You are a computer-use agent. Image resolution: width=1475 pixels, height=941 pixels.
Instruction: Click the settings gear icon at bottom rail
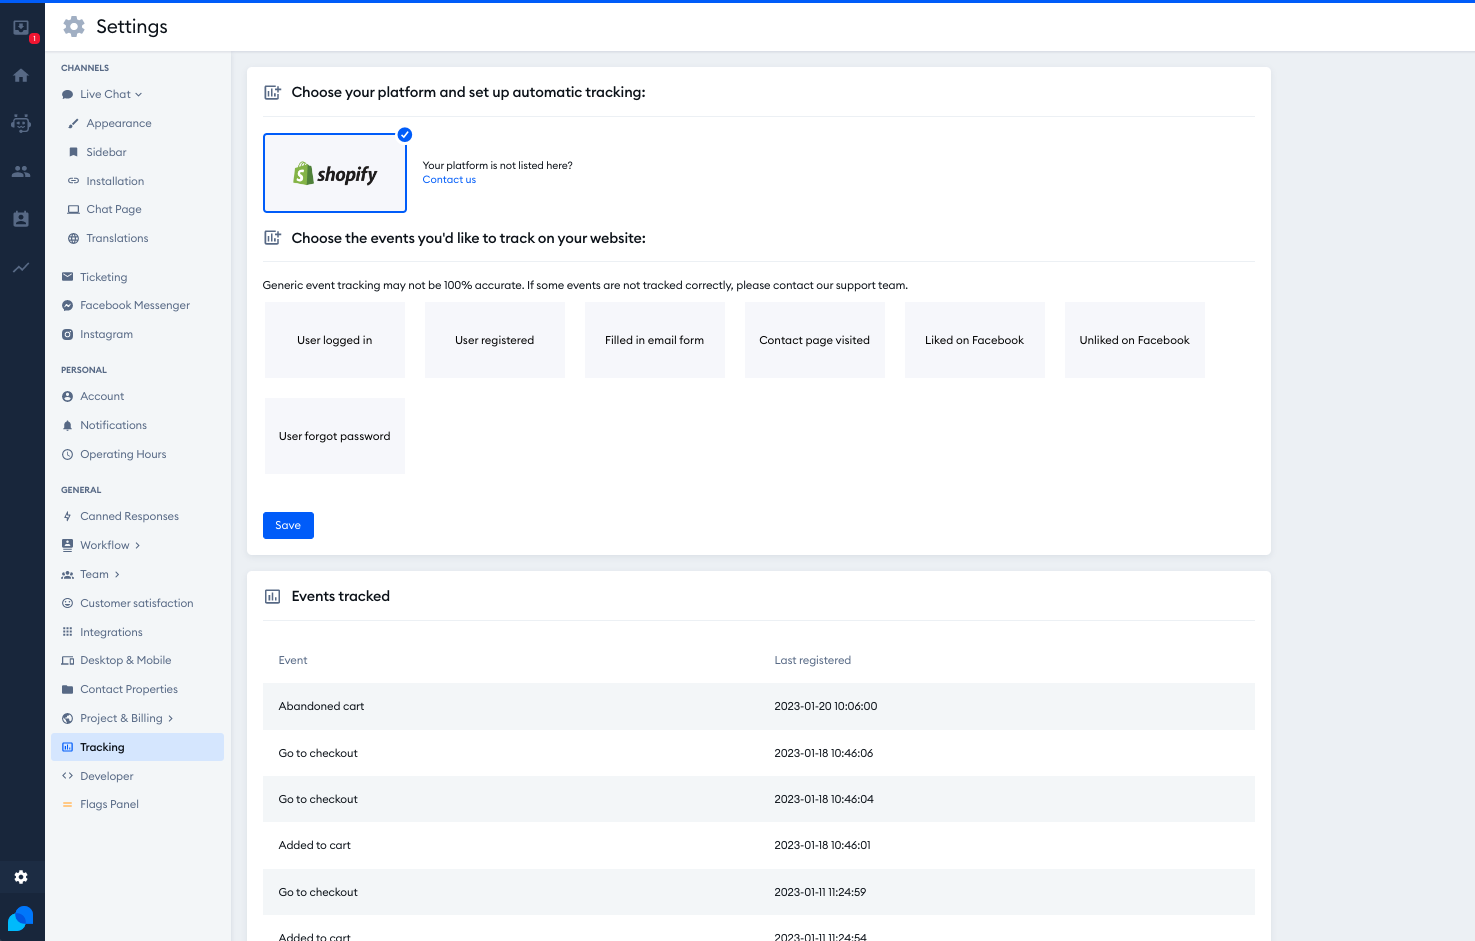[21, 877]
